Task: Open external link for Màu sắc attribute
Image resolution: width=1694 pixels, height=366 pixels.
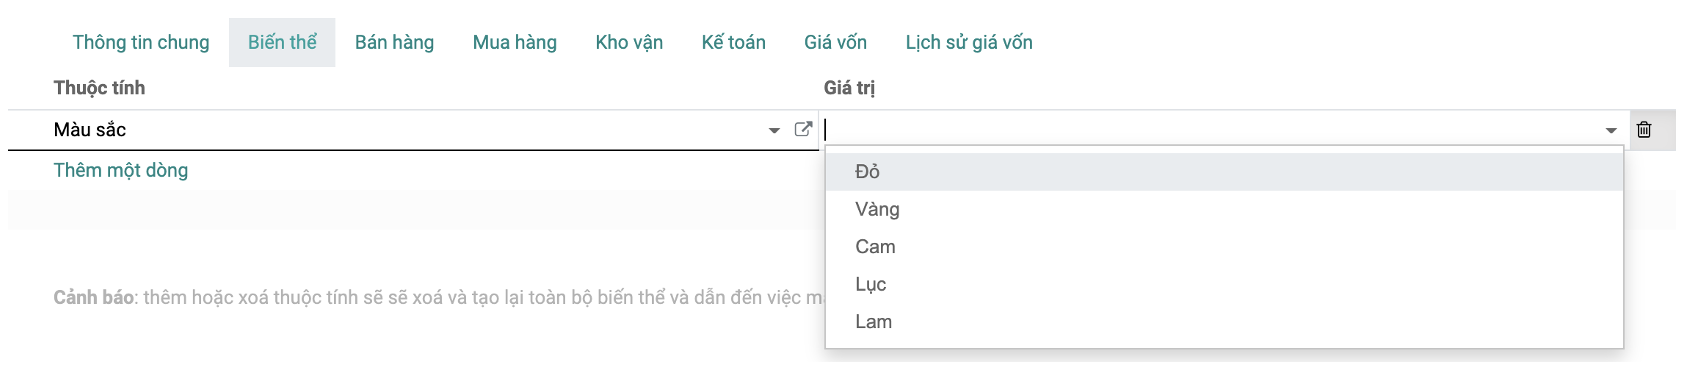Action: [803, 129]
